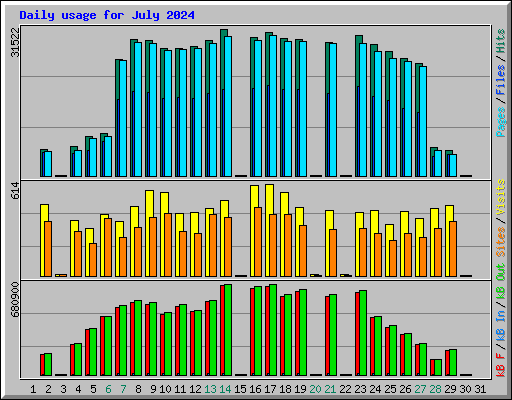The height and width of the screenshot is (400, 512).
Task: Click the 680900 kB axis value
Action: point(15,300)
